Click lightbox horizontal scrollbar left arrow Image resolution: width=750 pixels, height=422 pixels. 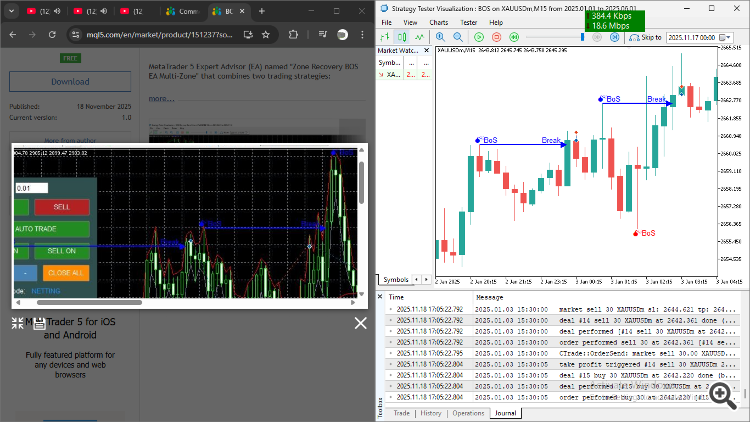point(18,302)
